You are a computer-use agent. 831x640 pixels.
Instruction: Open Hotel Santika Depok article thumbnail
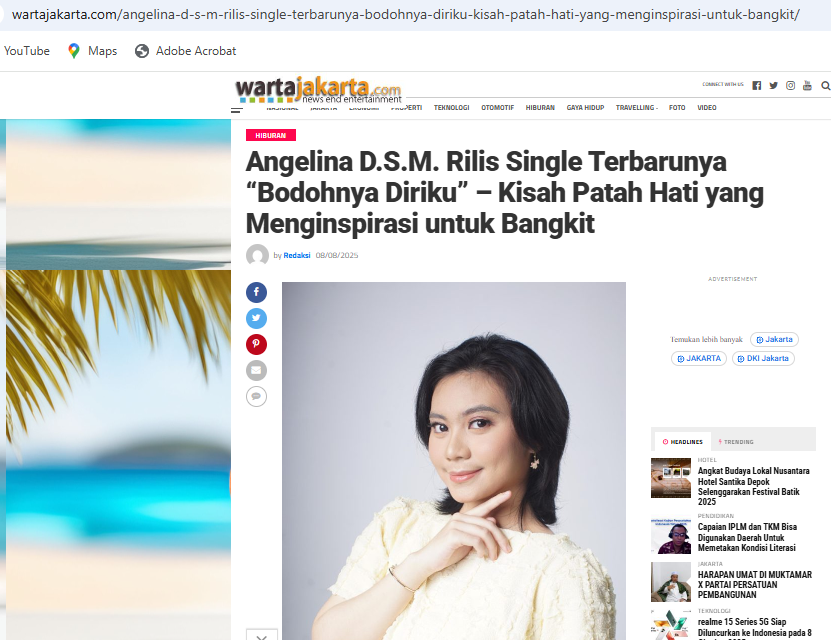(671, 478)
